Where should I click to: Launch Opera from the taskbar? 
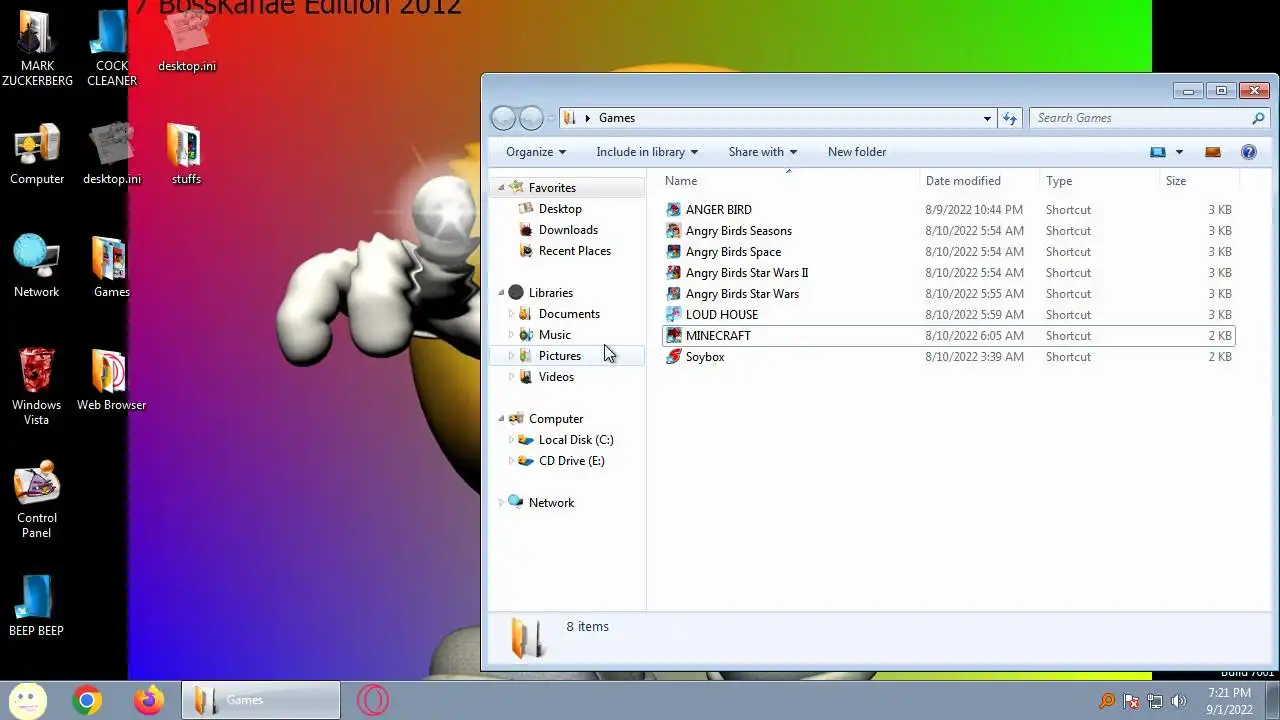(x=372, y=700)
